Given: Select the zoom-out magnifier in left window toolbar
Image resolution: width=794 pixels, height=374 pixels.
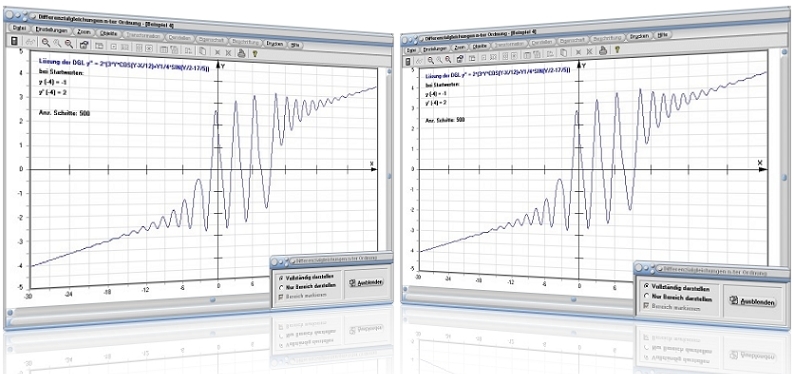Looking at the screenshot, I should coord(69,44).
